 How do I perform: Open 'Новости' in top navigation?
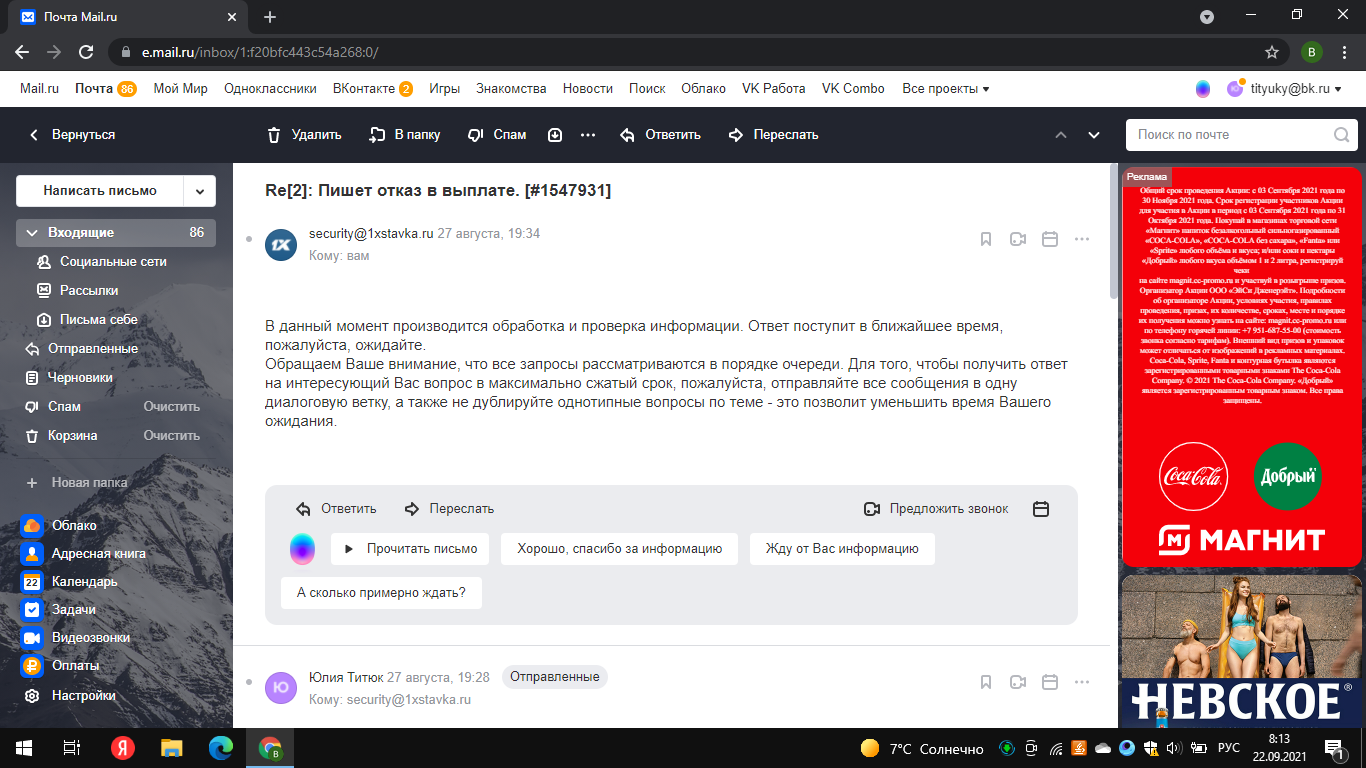587,89
